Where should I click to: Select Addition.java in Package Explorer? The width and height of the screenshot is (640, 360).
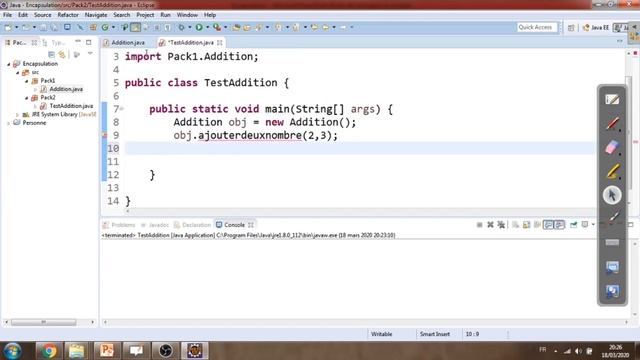[x=66, y=89]
